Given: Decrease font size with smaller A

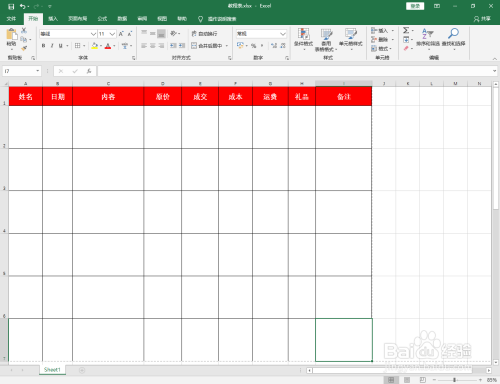Looking at the screenshot, I should [130, 34].
